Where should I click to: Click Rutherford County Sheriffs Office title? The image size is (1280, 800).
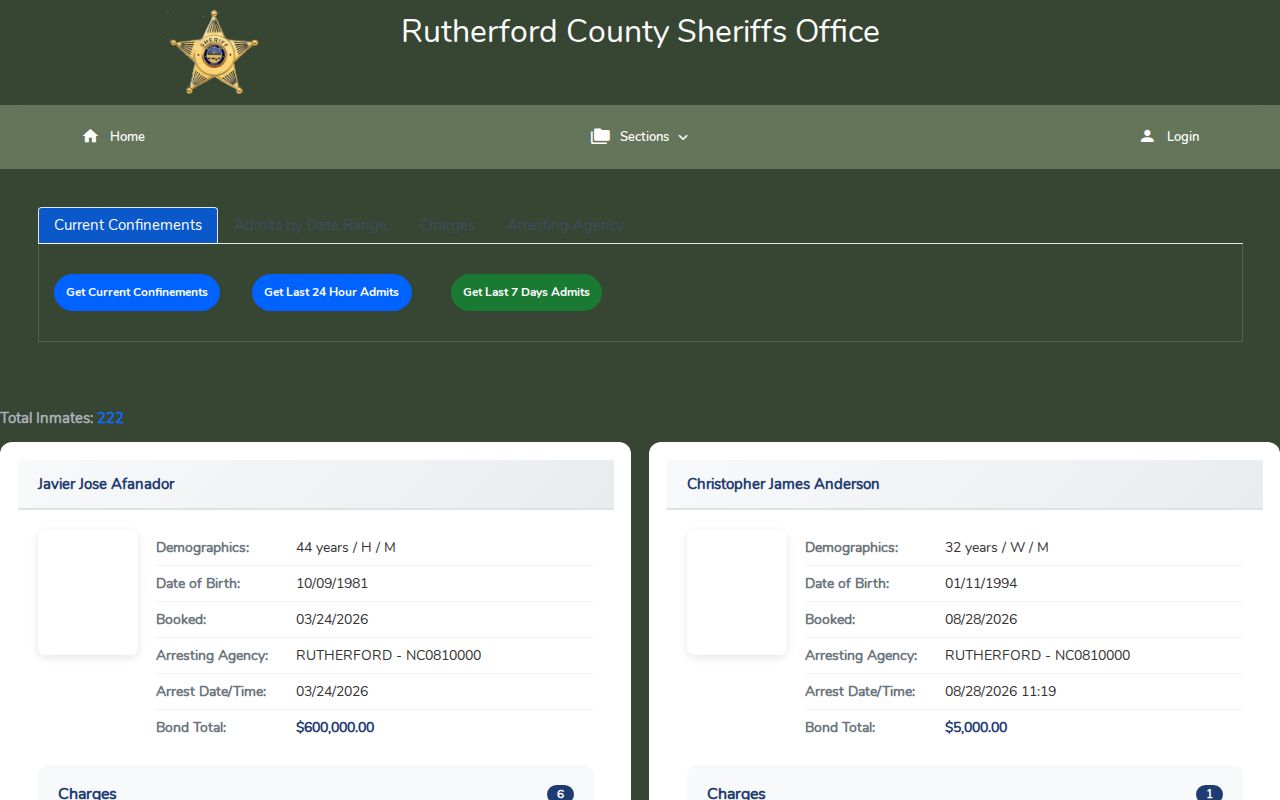click(x=640, y=31)
